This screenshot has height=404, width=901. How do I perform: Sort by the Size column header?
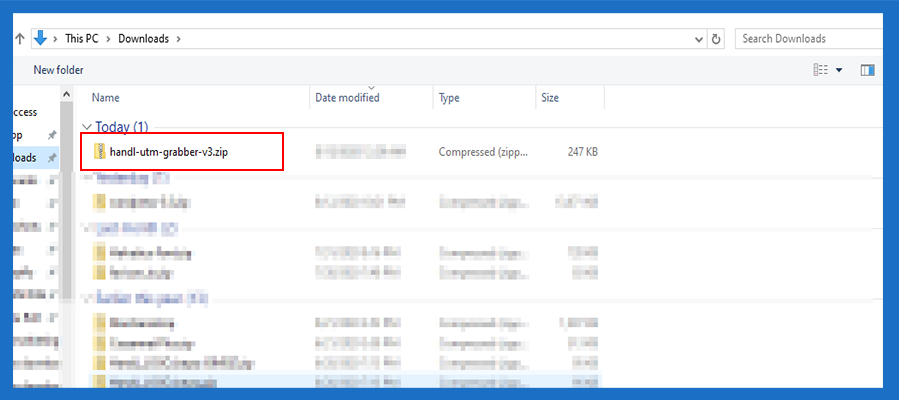coord(550,98)
